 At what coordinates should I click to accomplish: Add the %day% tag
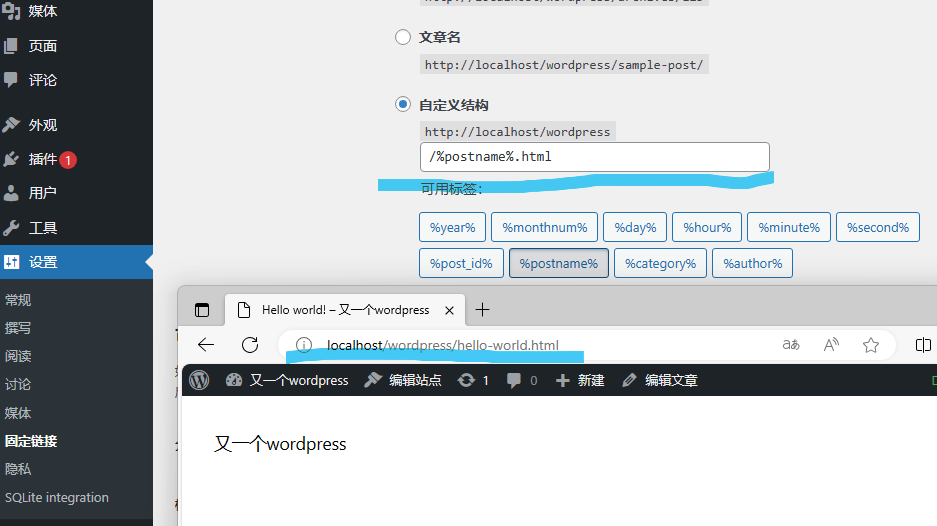pos(635,227)
